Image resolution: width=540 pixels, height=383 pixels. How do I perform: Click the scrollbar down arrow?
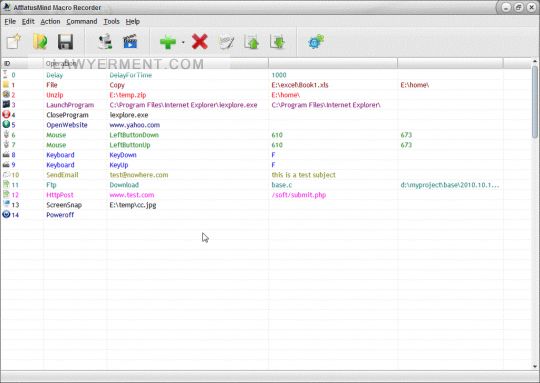tap(534, 366)
